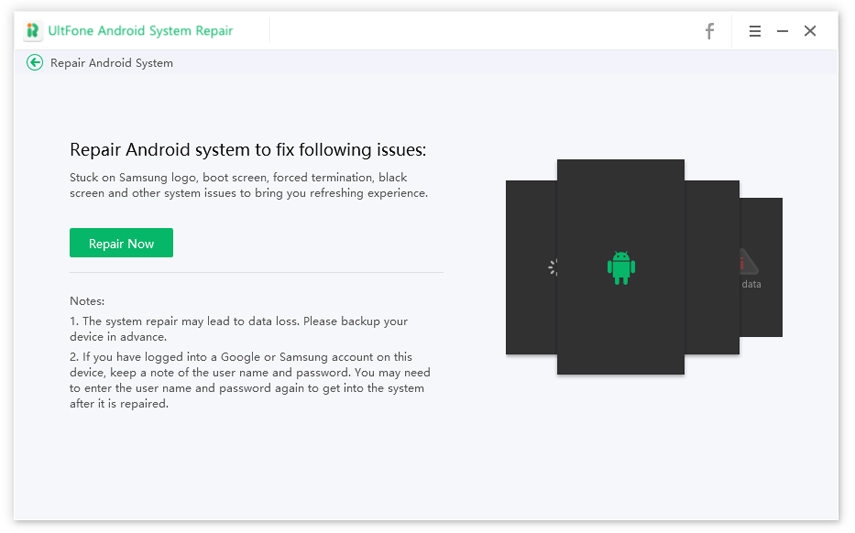Select the far-right phone card labeled data
The height and width of the screenshot is (533, 855).
[762, 310]
